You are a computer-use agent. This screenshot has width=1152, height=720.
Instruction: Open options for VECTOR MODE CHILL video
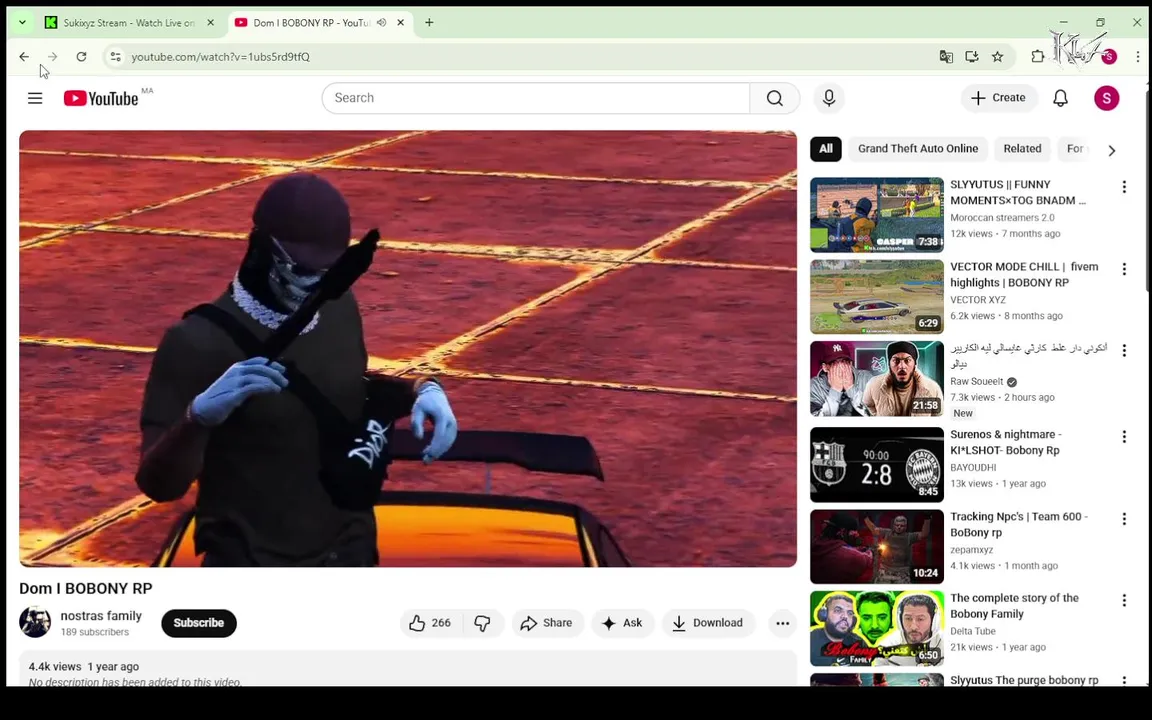(x=1123, y=269)
